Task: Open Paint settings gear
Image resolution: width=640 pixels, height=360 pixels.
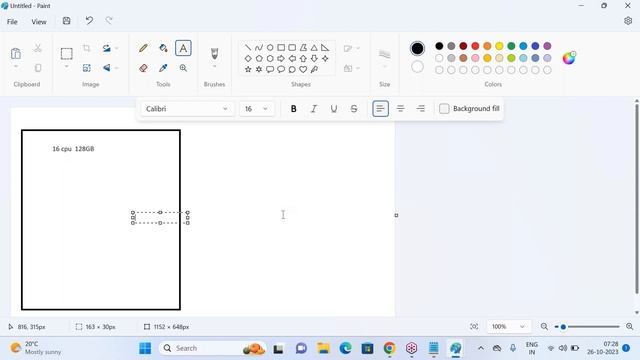Action: click(x=628, y=21)
